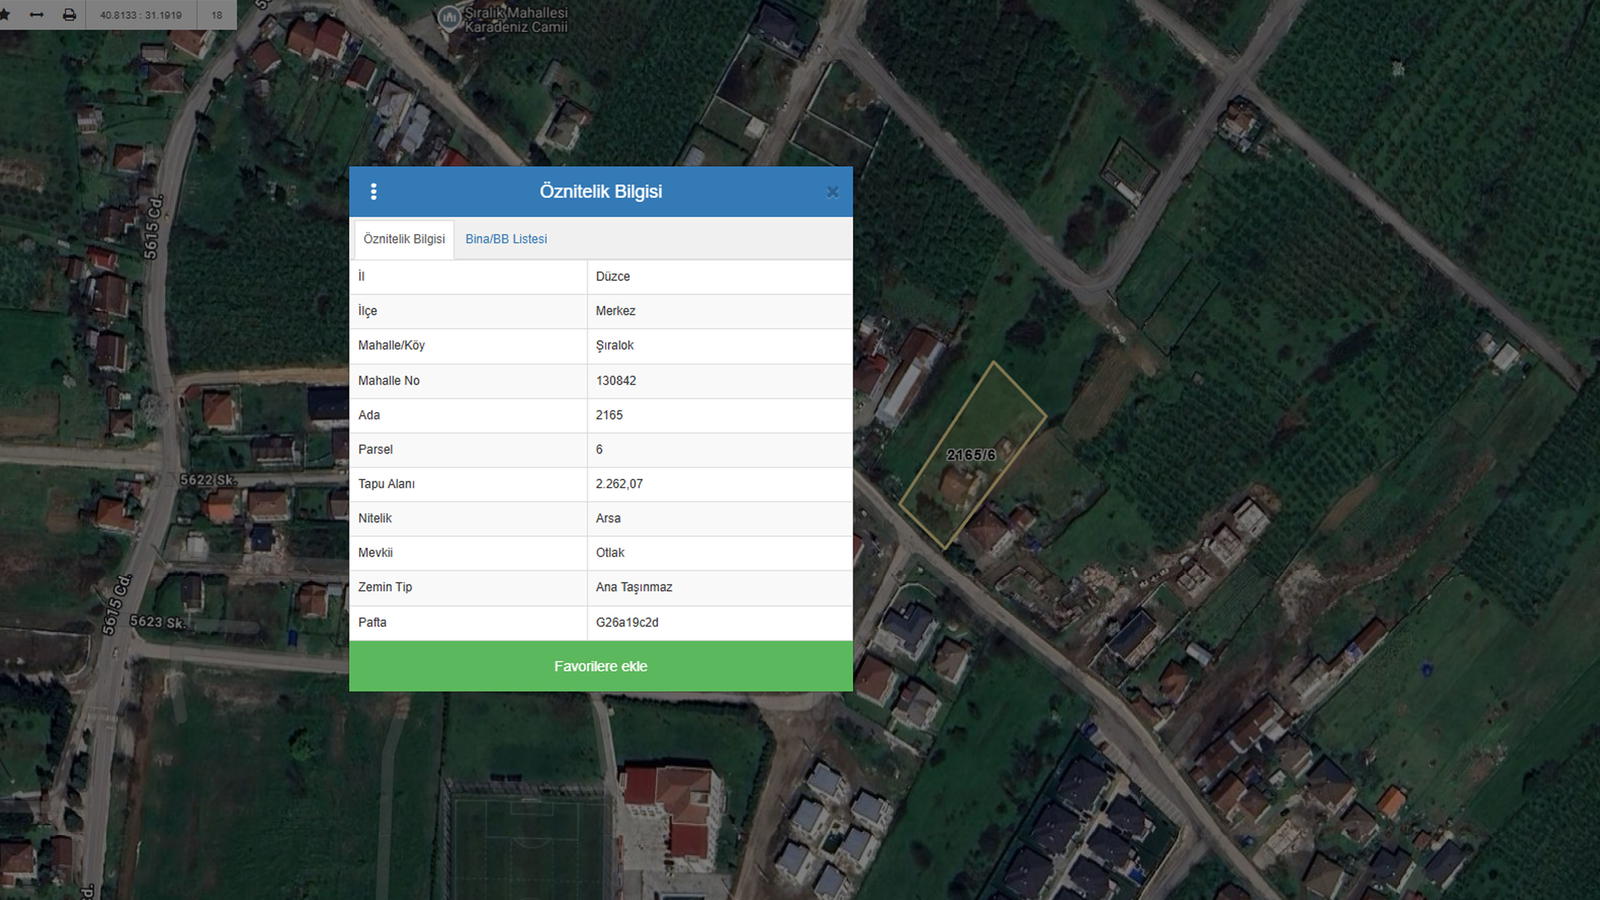Click the 2165/6 parcel label on map
Viewport: 1600px width, 900px height.
[x=971, y=455]
